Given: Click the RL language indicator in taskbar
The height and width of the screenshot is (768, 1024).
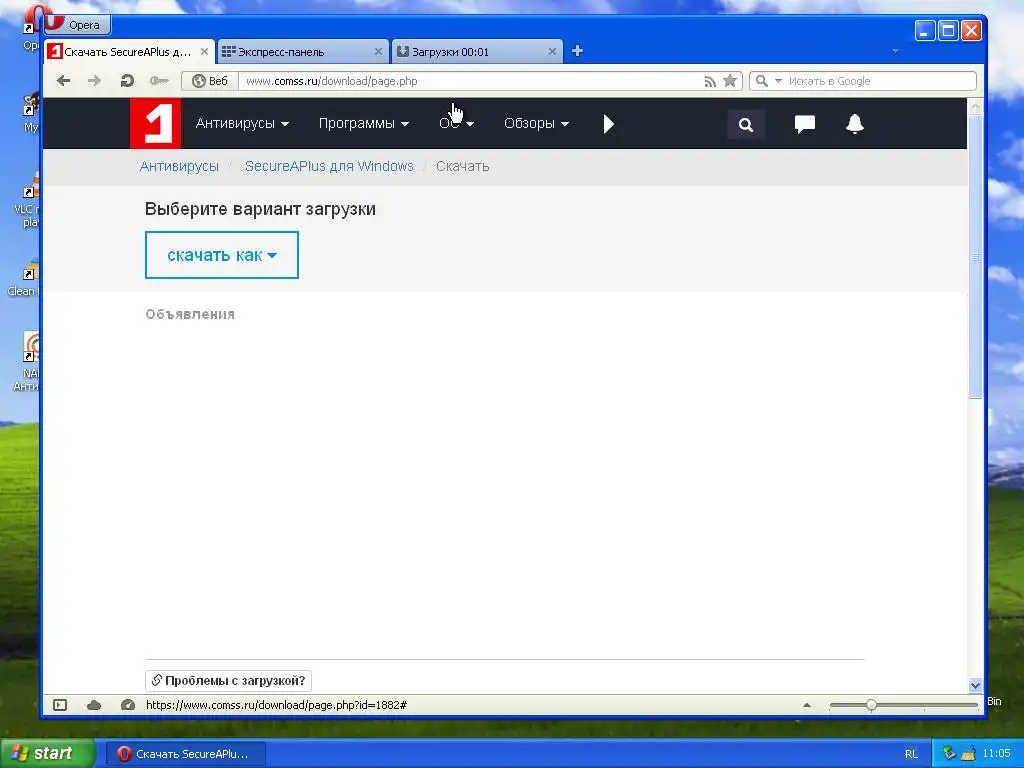Looking at the screenshot, I should pos(911,754).
